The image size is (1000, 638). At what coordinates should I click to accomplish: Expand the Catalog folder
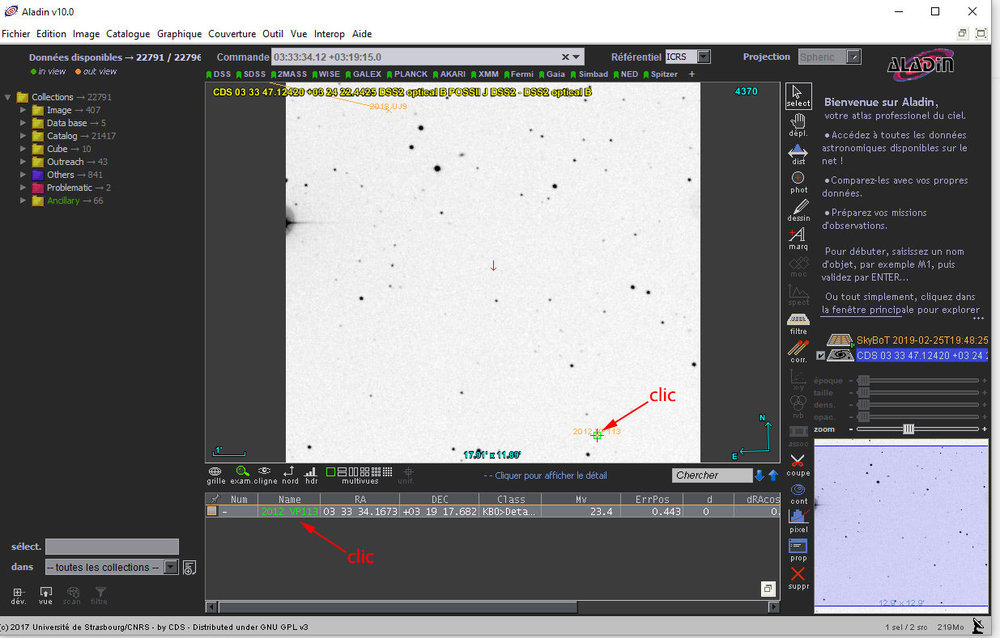pyautogui.click(x=23, y=136)
